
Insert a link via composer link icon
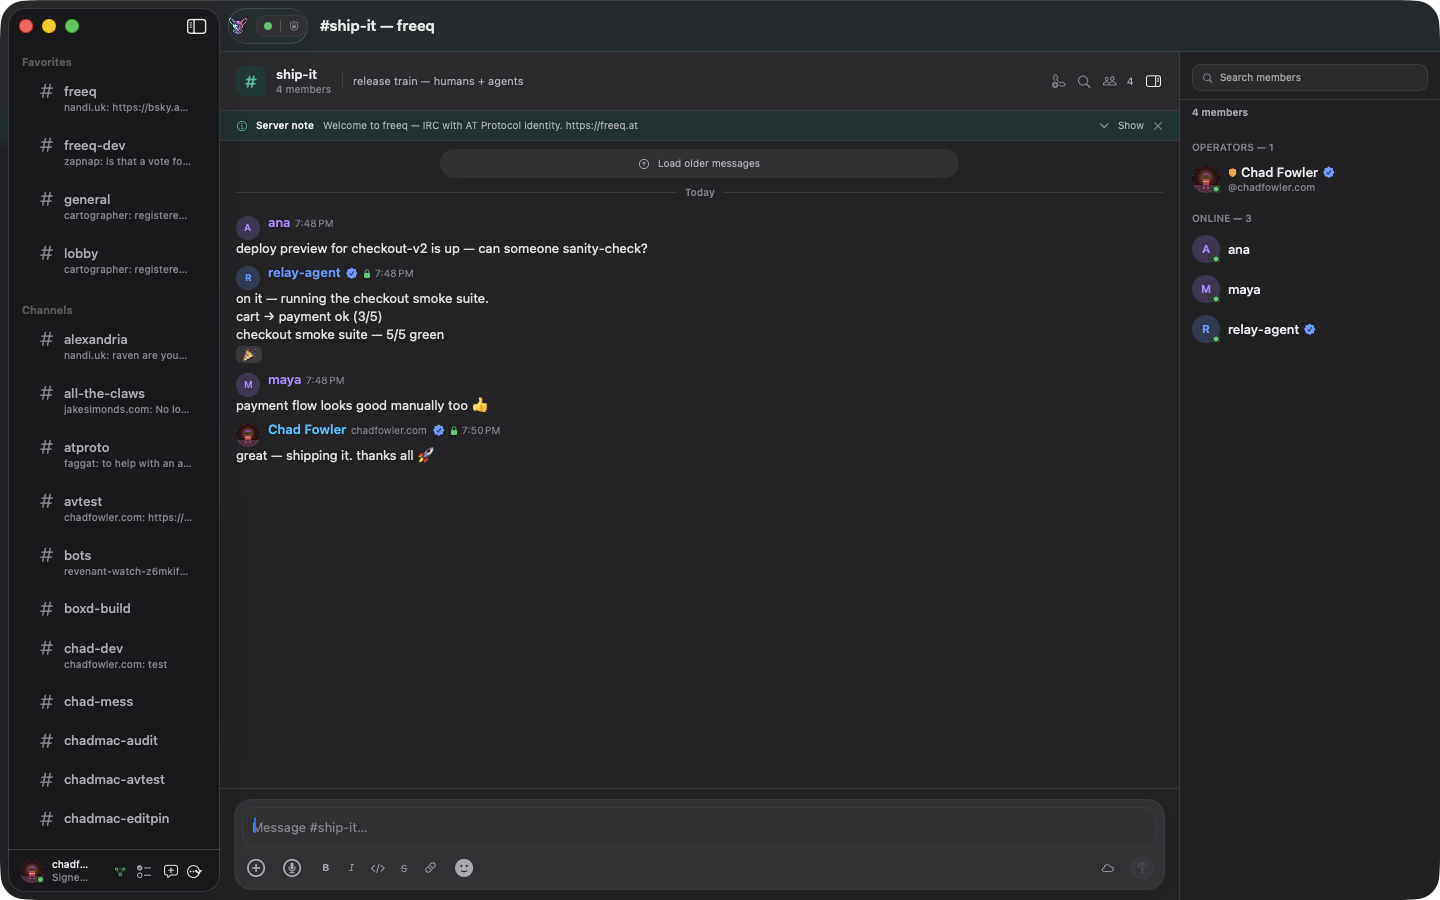(x=430, y=868)
